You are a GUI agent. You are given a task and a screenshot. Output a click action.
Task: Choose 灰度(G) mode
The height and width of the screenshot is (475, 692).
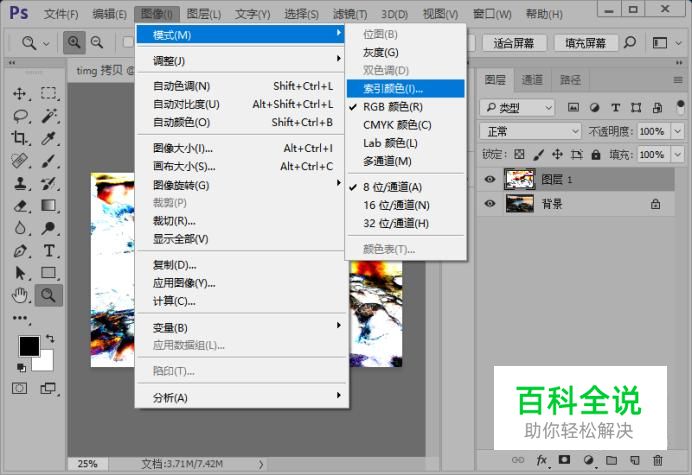pos(406,53)
